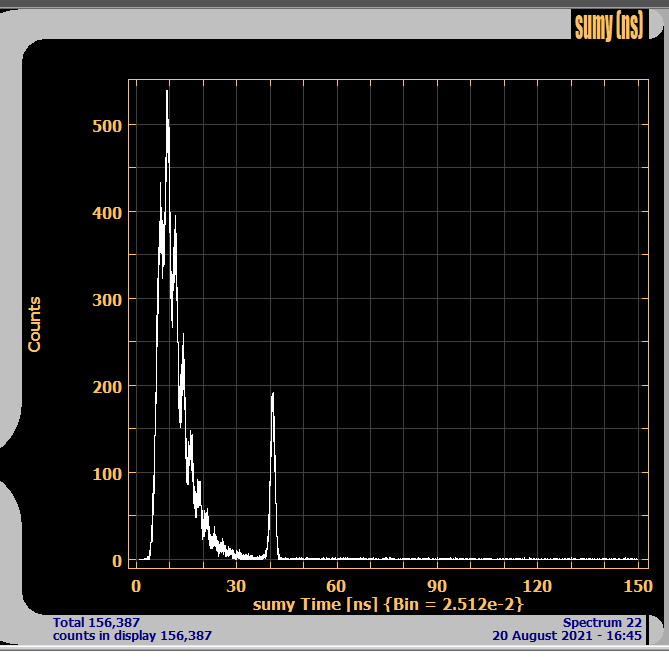
Task: Click the 300 y-axis tick label
Action: (107, 300)
